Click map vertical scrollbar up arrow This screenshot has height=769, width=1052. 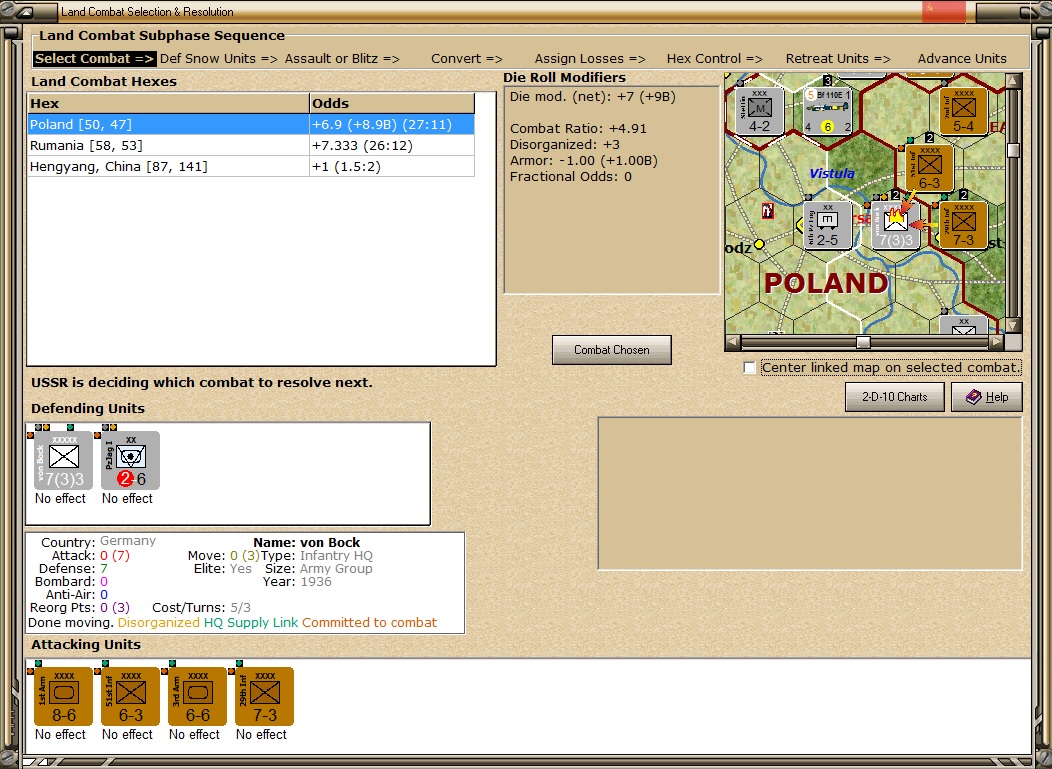1013,81
